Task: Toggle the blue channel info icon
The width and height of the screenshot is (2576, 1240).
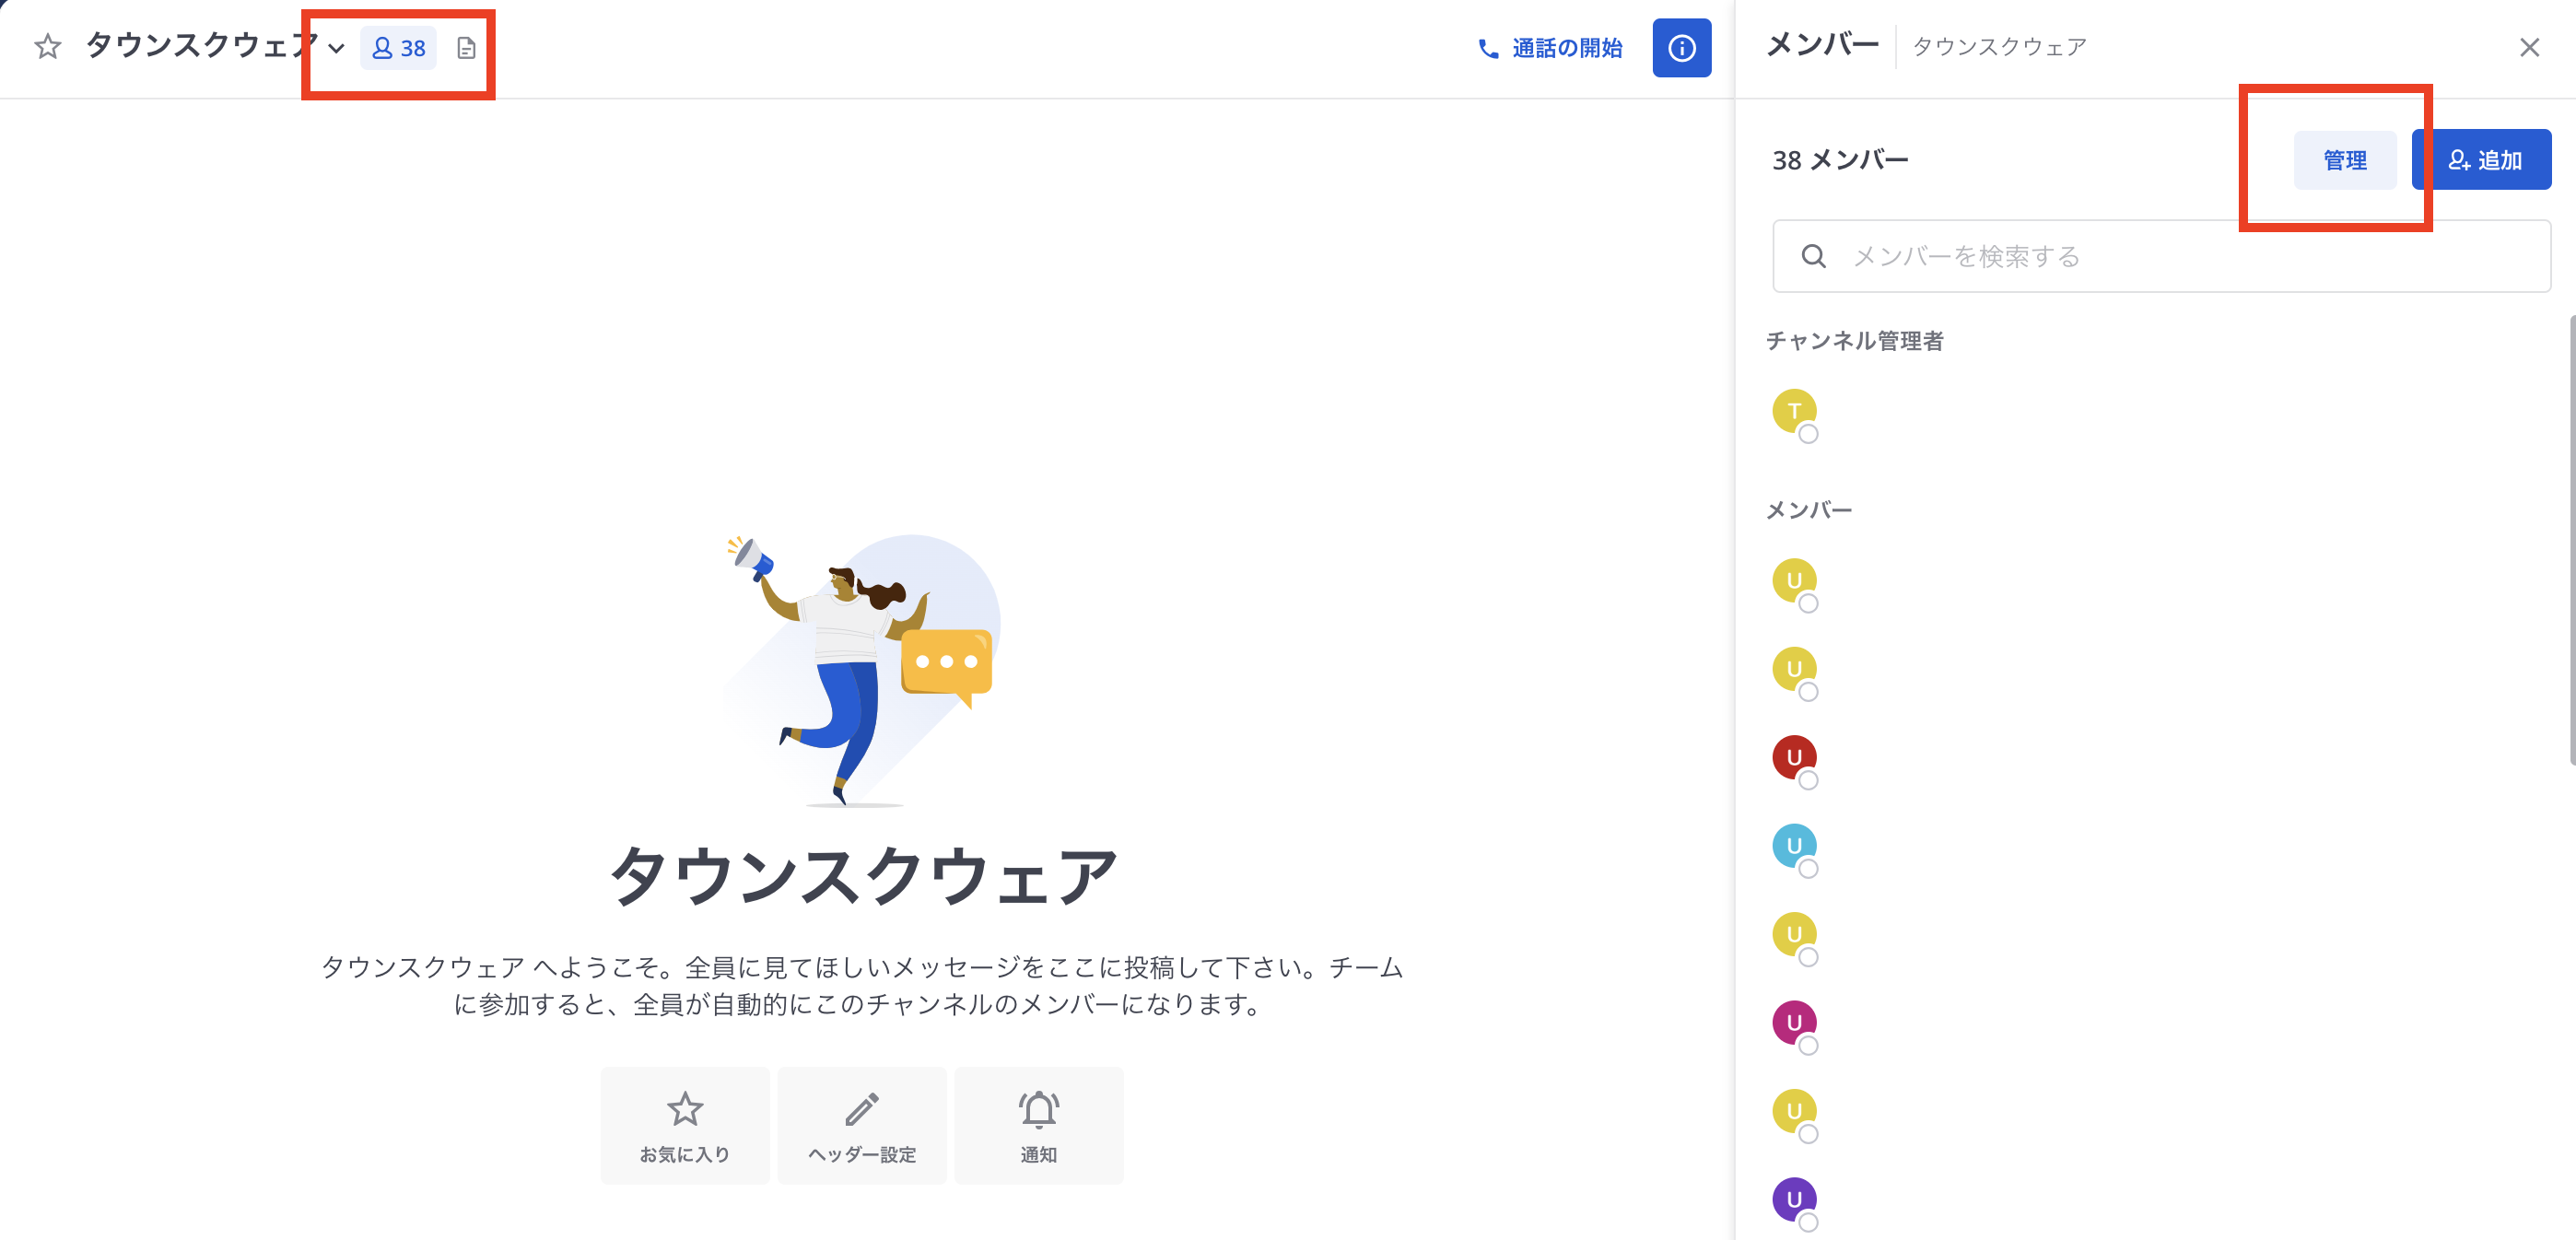Action: (x=1681, y=48)
